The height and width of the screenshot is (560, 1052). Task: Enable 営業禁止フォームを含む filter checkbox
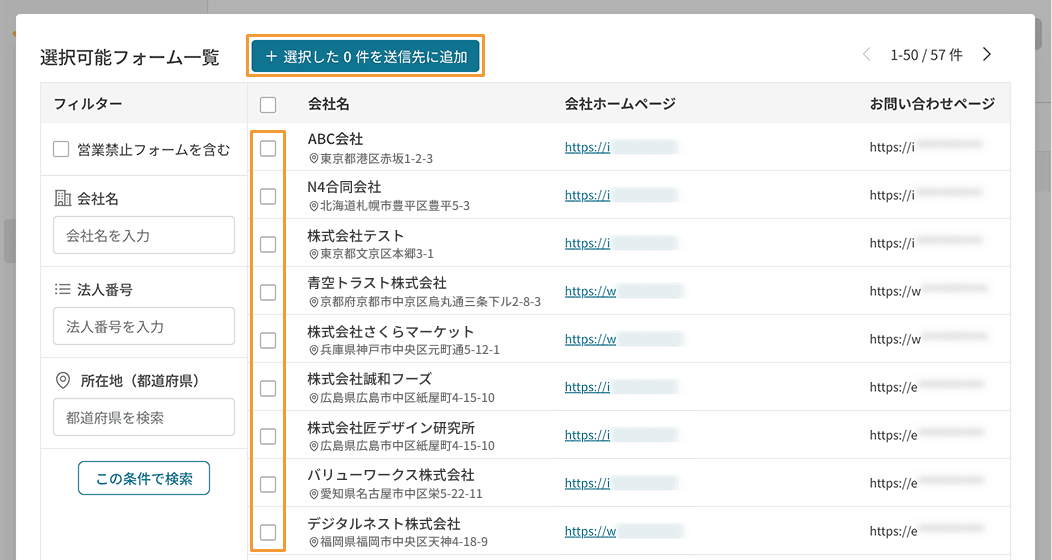coord(61,149)
